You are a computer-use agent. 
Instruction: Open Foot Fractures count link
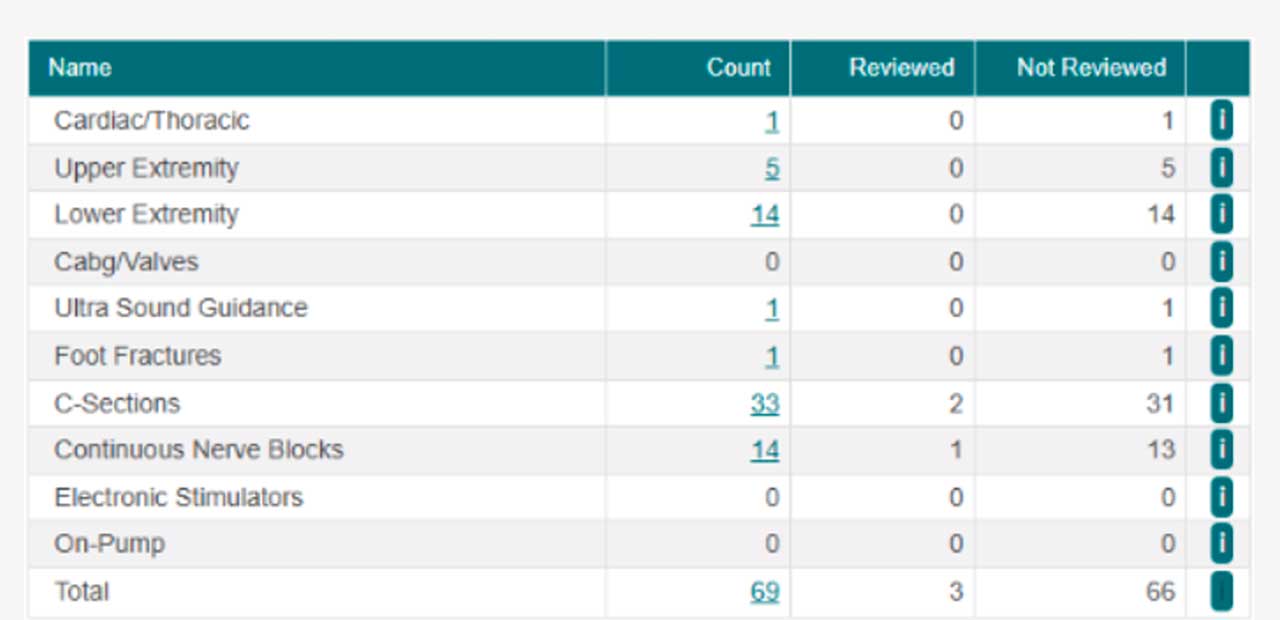(x=772, y=357)
